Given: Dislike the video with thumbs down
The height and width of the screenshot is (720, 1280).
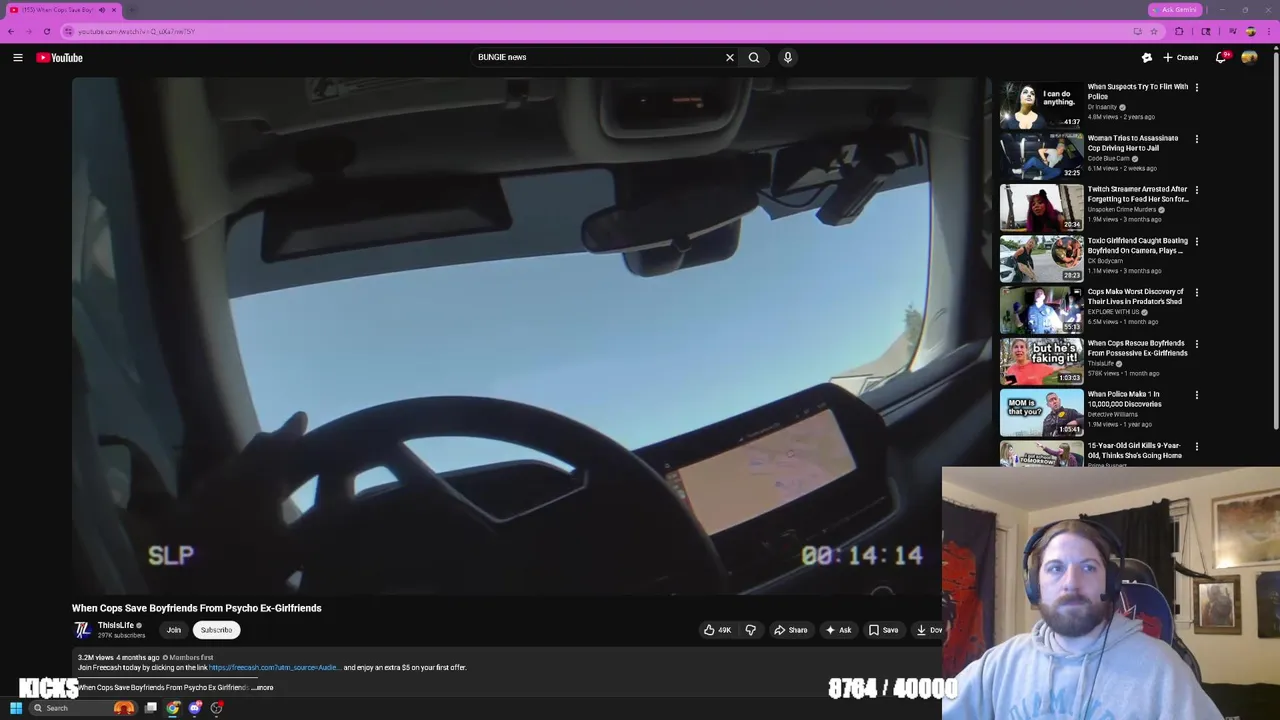Looking at the screenshot, I should [750, 630].
